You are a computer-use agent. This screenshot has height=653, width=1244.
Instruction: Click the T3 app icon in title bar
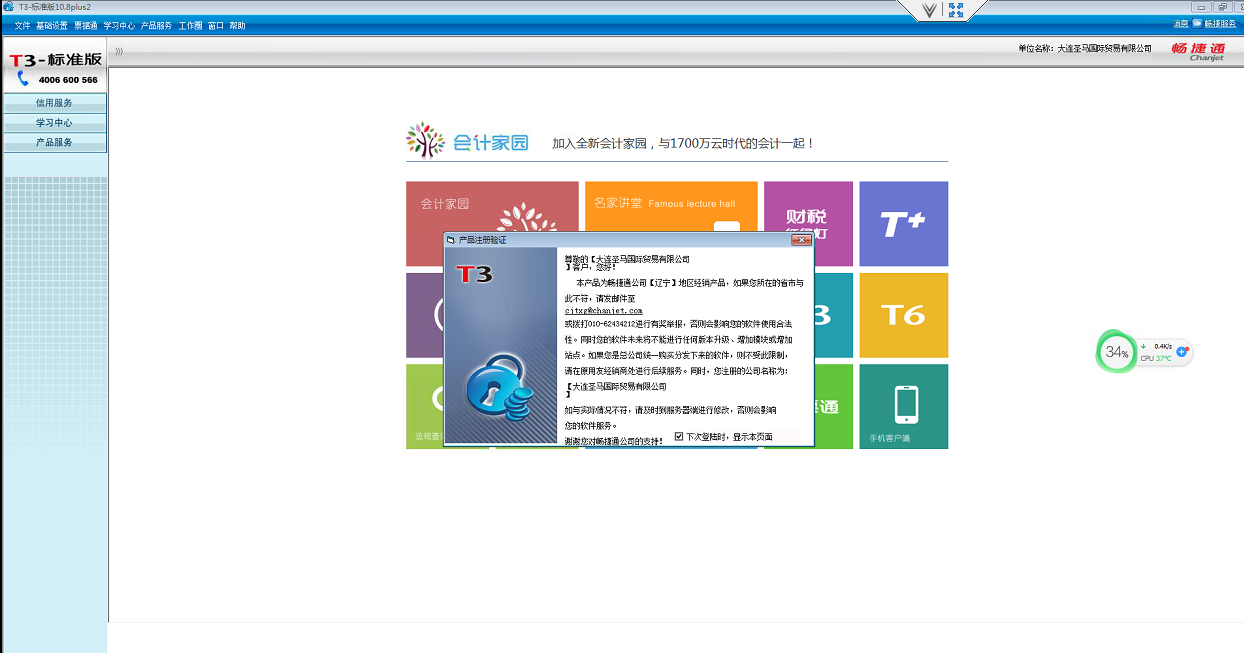[x=8, y=7]
